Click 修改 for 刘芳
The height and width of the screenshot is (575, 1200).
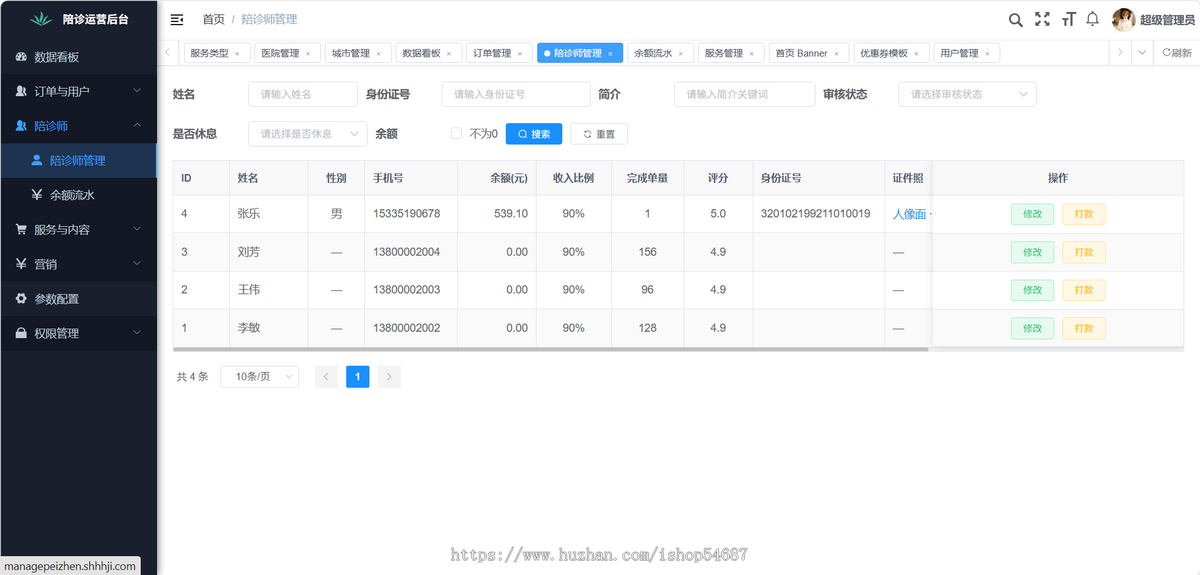point(1032,252)
